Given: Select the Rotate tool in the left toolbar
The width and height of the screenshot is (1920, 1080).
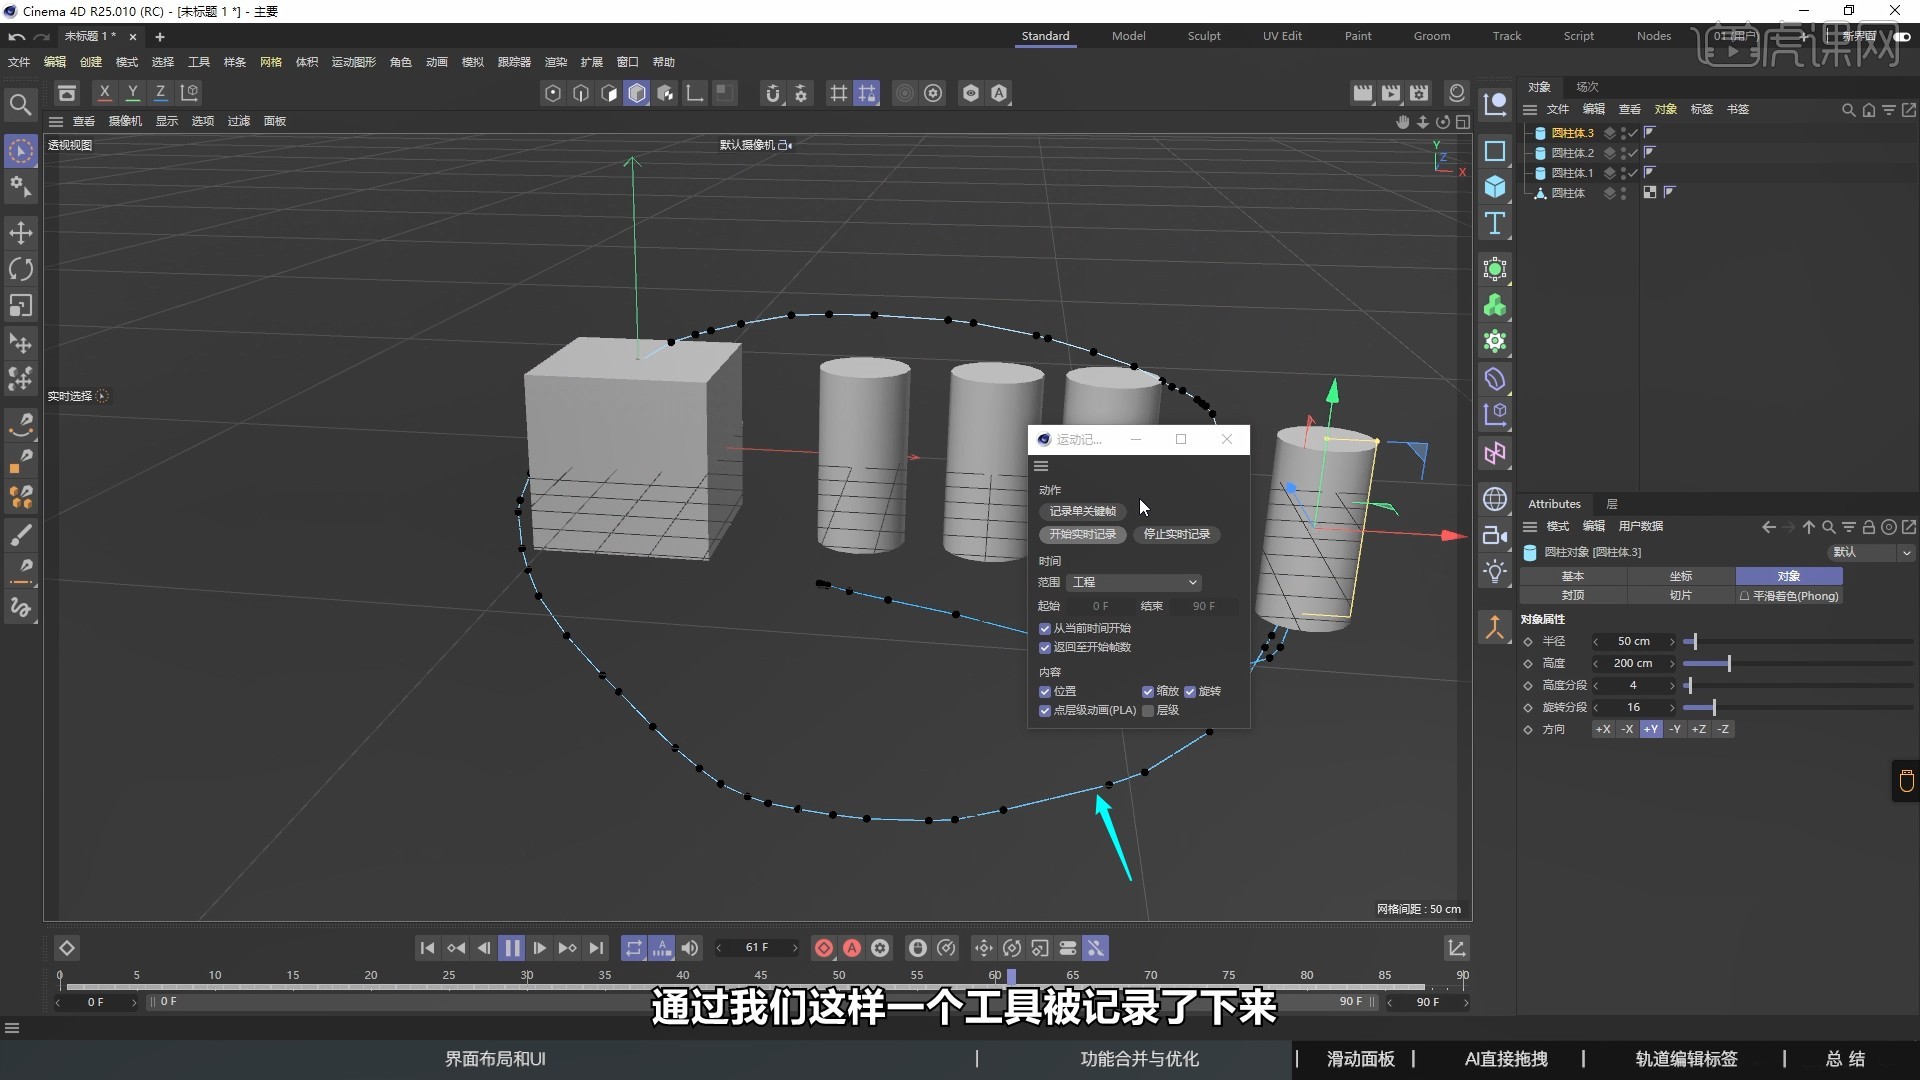Looking at the screenshot, I should click(x=20, y=269).
